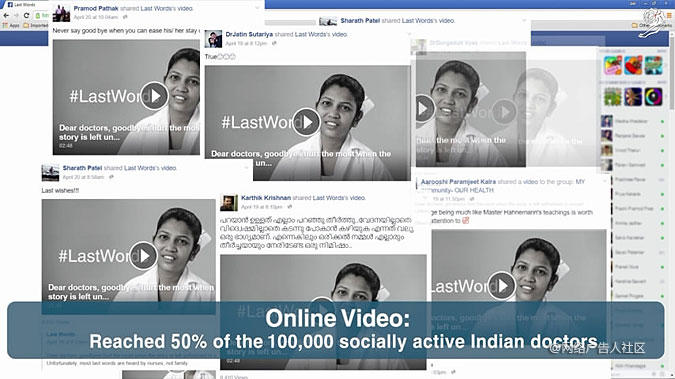Screen dimensions: 675x379
Task: Click Pramod Pathak's profile picture
Action: click(x=61, y=13)
